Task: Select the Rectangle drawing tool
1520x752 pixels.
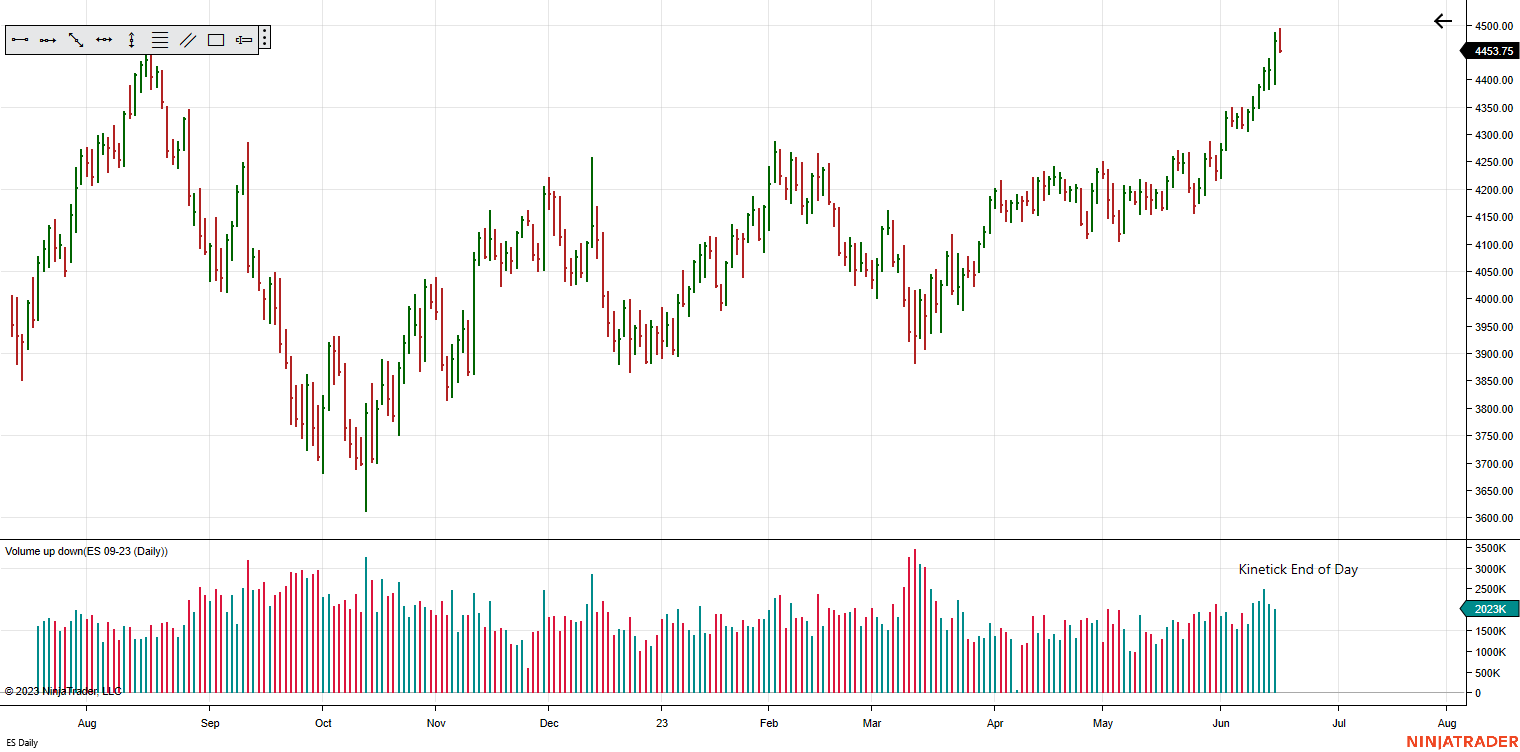Action: point(215,40)
